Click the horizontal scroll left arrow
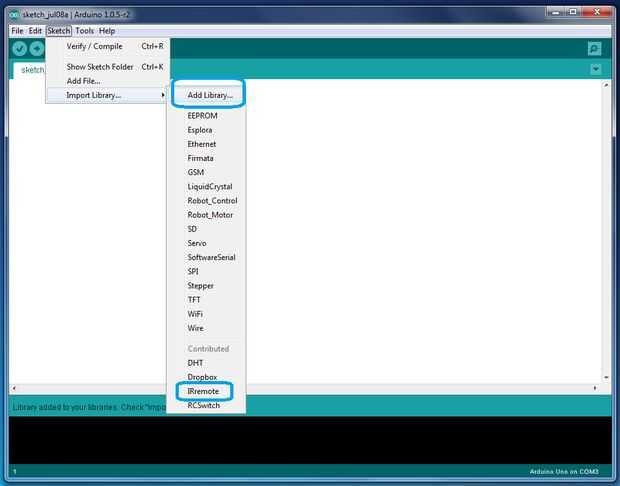Screen dimensions: 620x486 [14, 388]
